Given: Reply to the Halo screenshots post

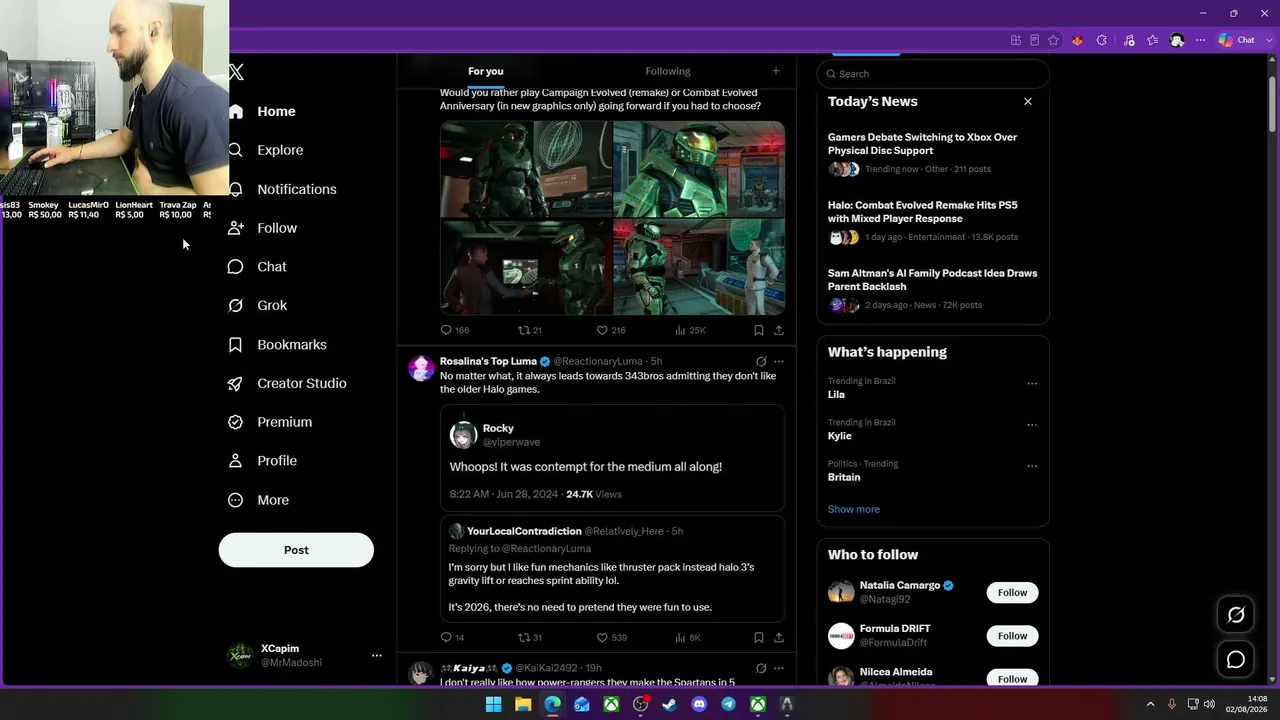Looking at the screenshot, I should click(x=455, y=330).
